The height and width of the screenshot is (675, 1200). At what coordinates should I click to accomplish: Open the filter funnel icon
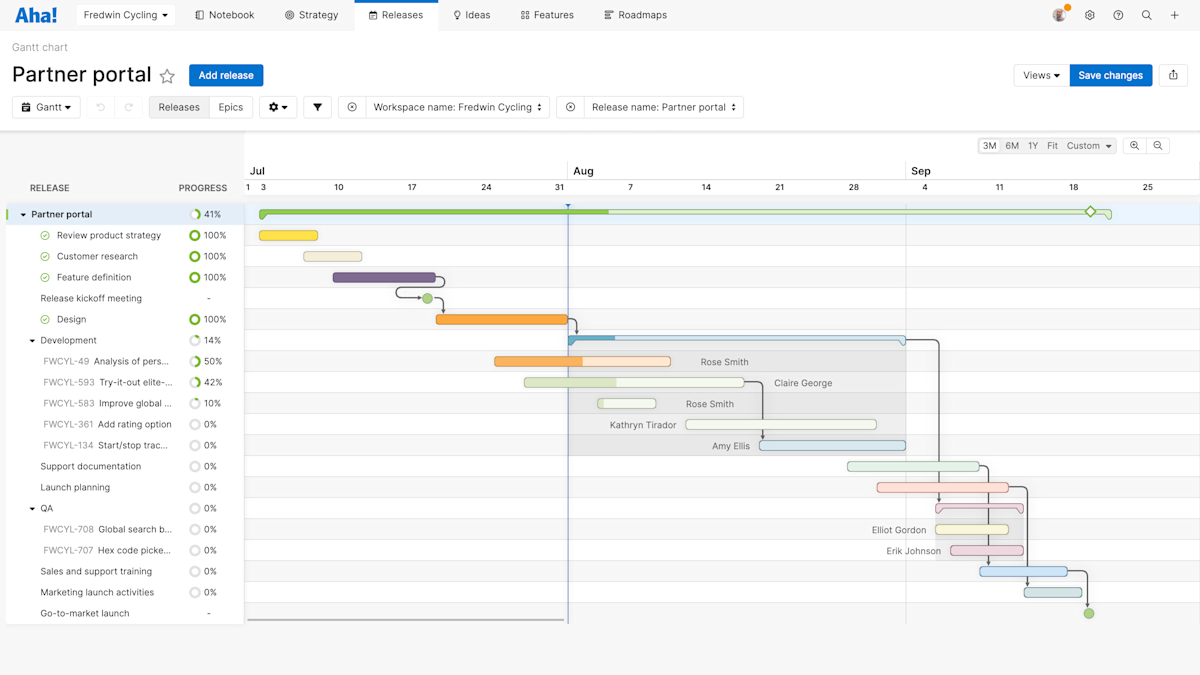pos(317,107)
